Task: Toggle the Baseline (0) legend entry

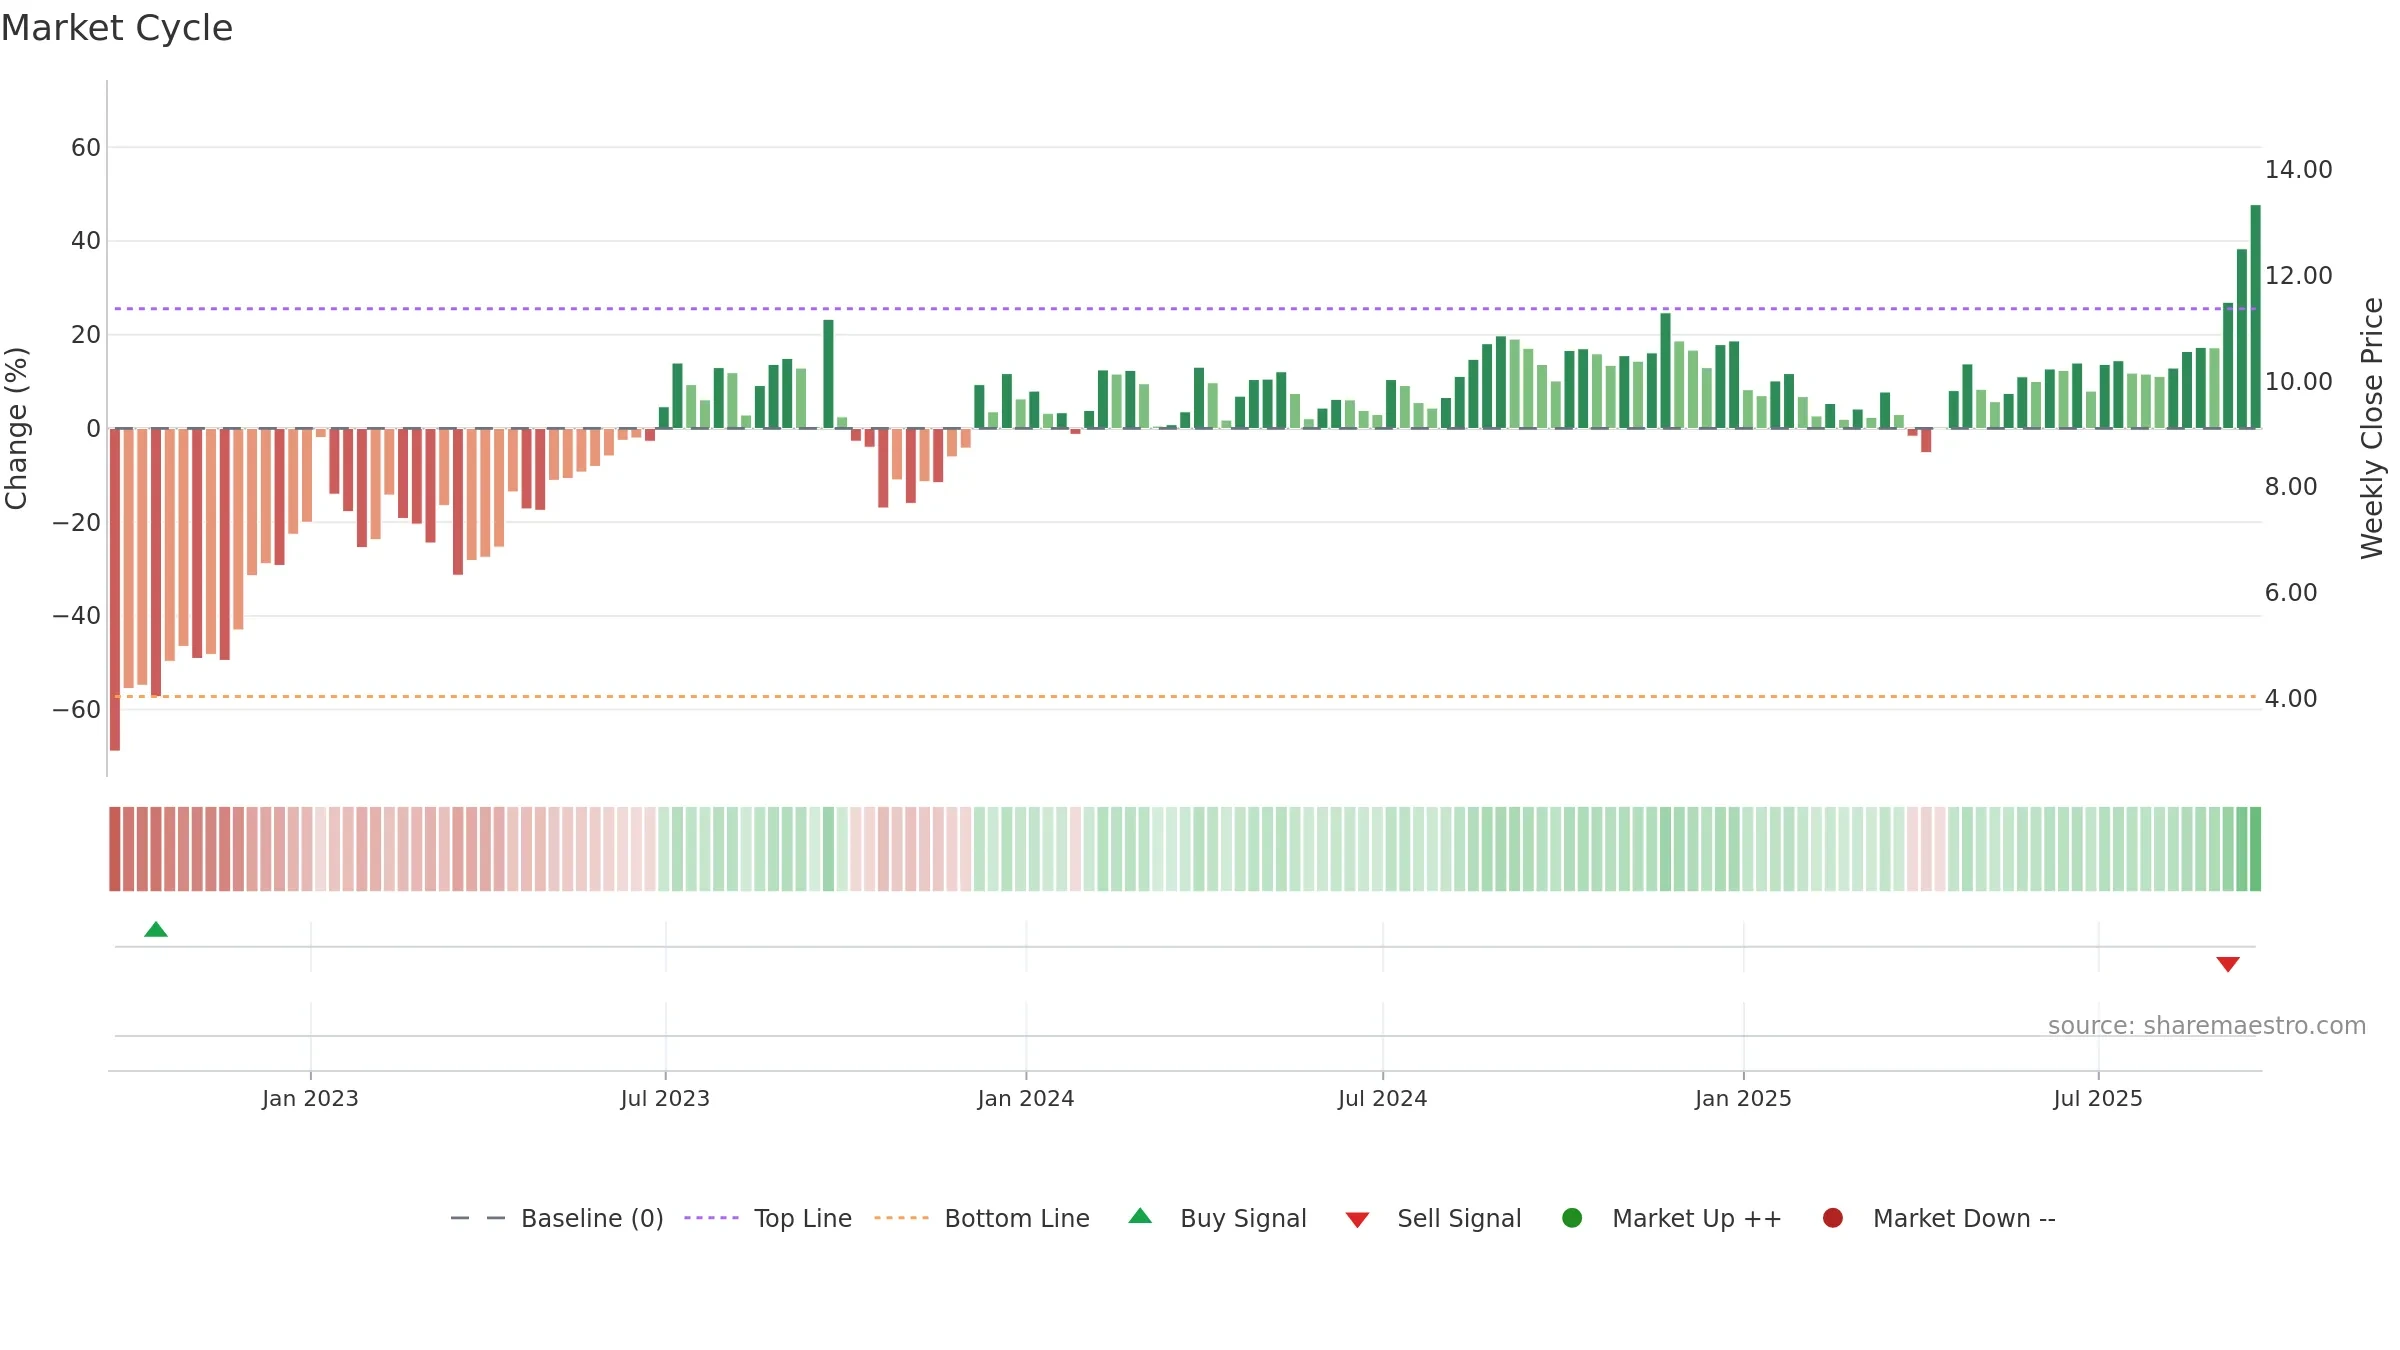Action: click(x=557, y=1218)
